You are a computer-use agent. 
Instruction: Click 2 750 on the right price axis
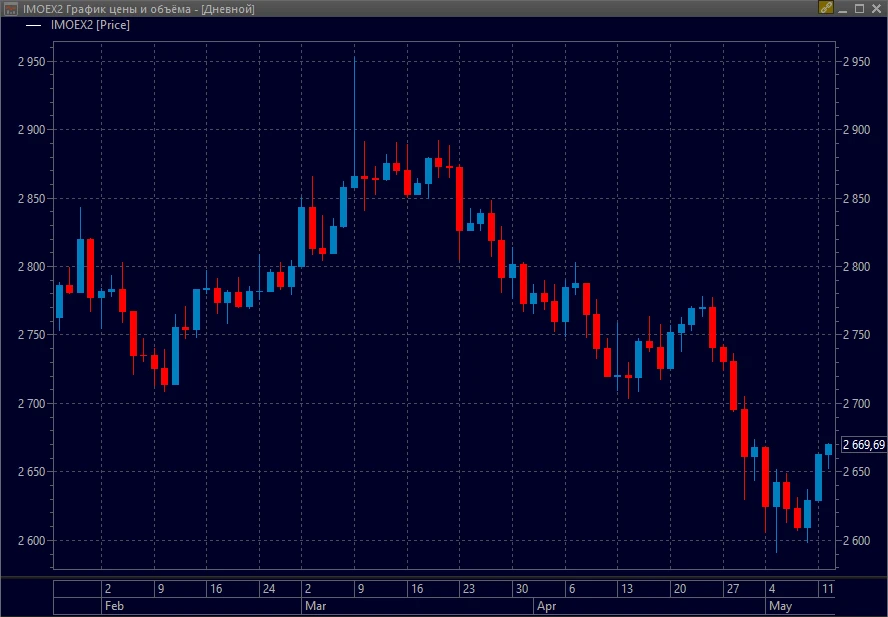point(856,335)
